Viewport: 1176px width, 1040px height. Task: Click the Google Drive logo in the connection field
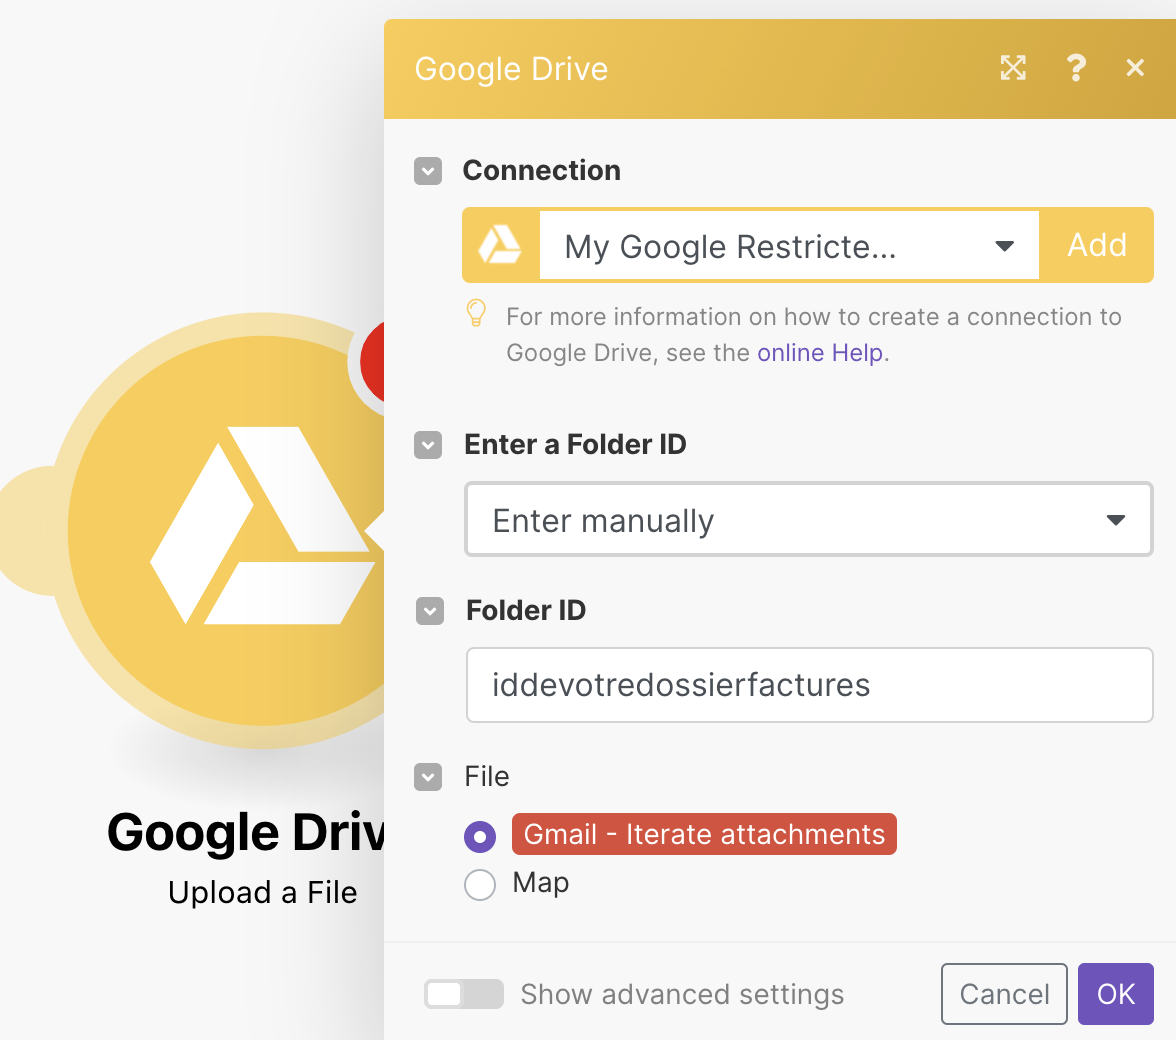click(x=500, y=245)
